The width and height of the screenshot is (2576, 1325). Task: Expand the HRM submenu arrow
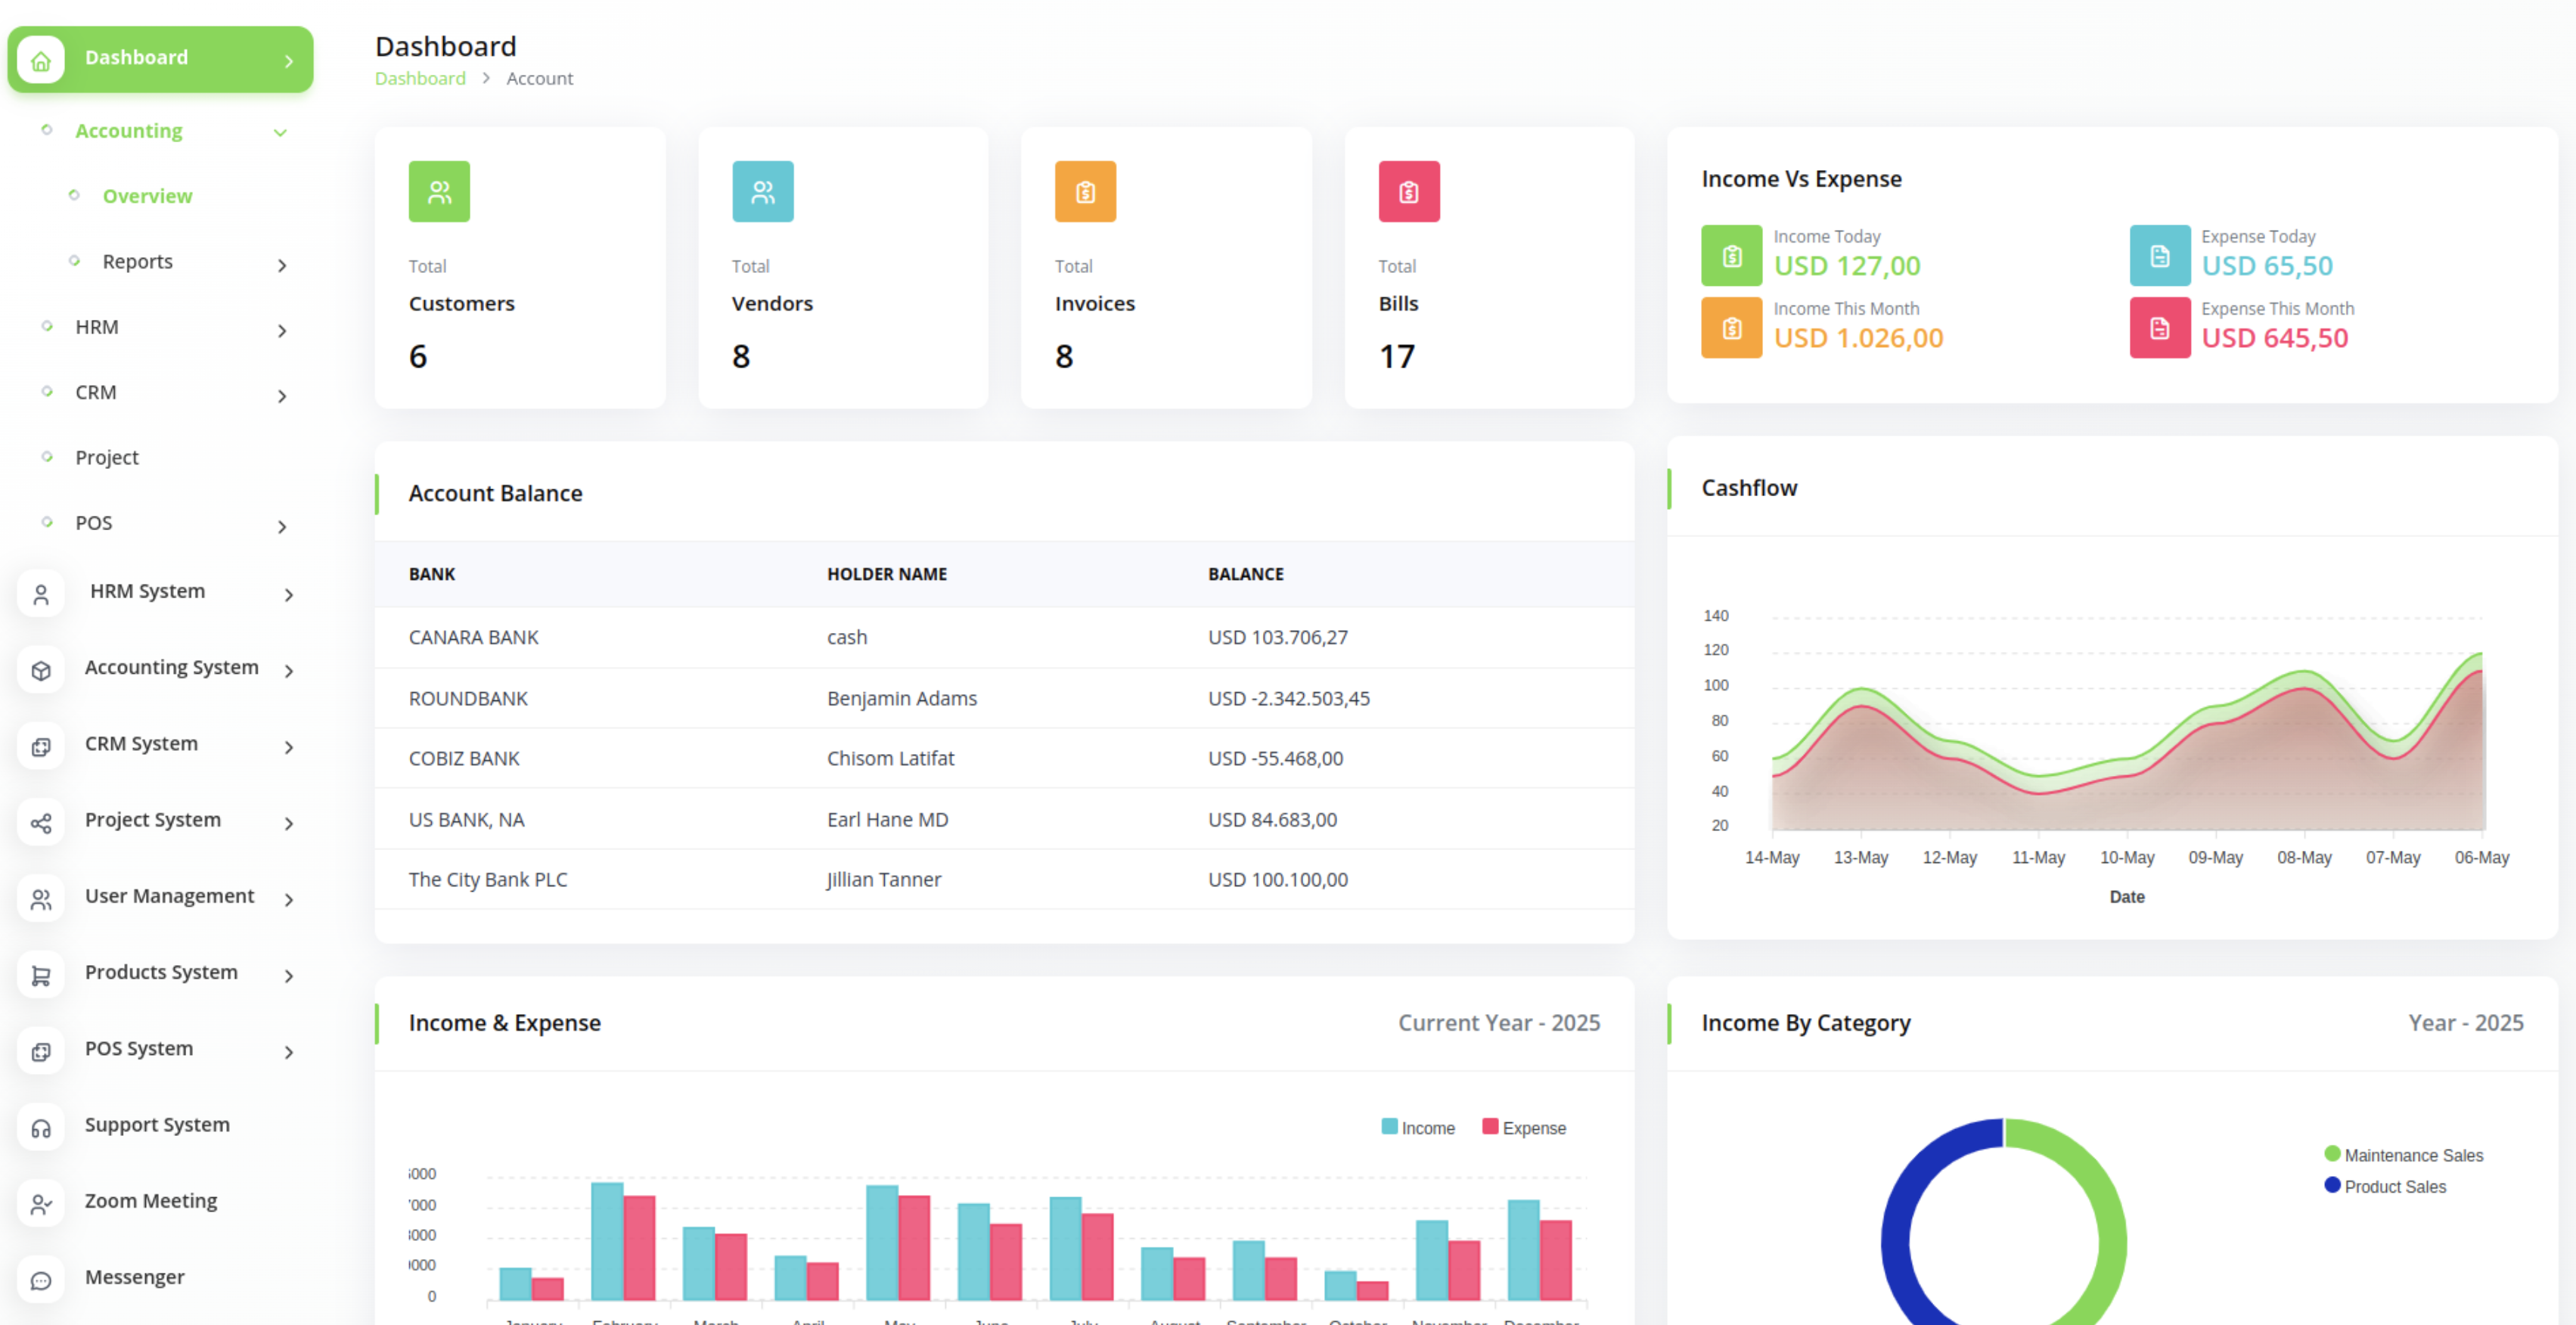click(x=282, y=330)
